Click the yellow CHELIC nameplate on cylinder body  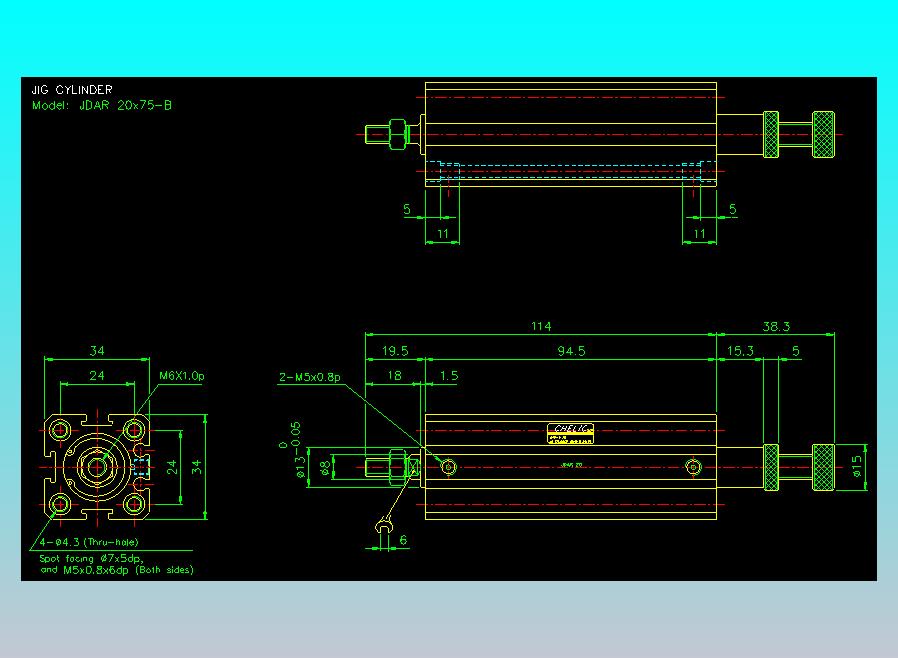tap(570, 434)
